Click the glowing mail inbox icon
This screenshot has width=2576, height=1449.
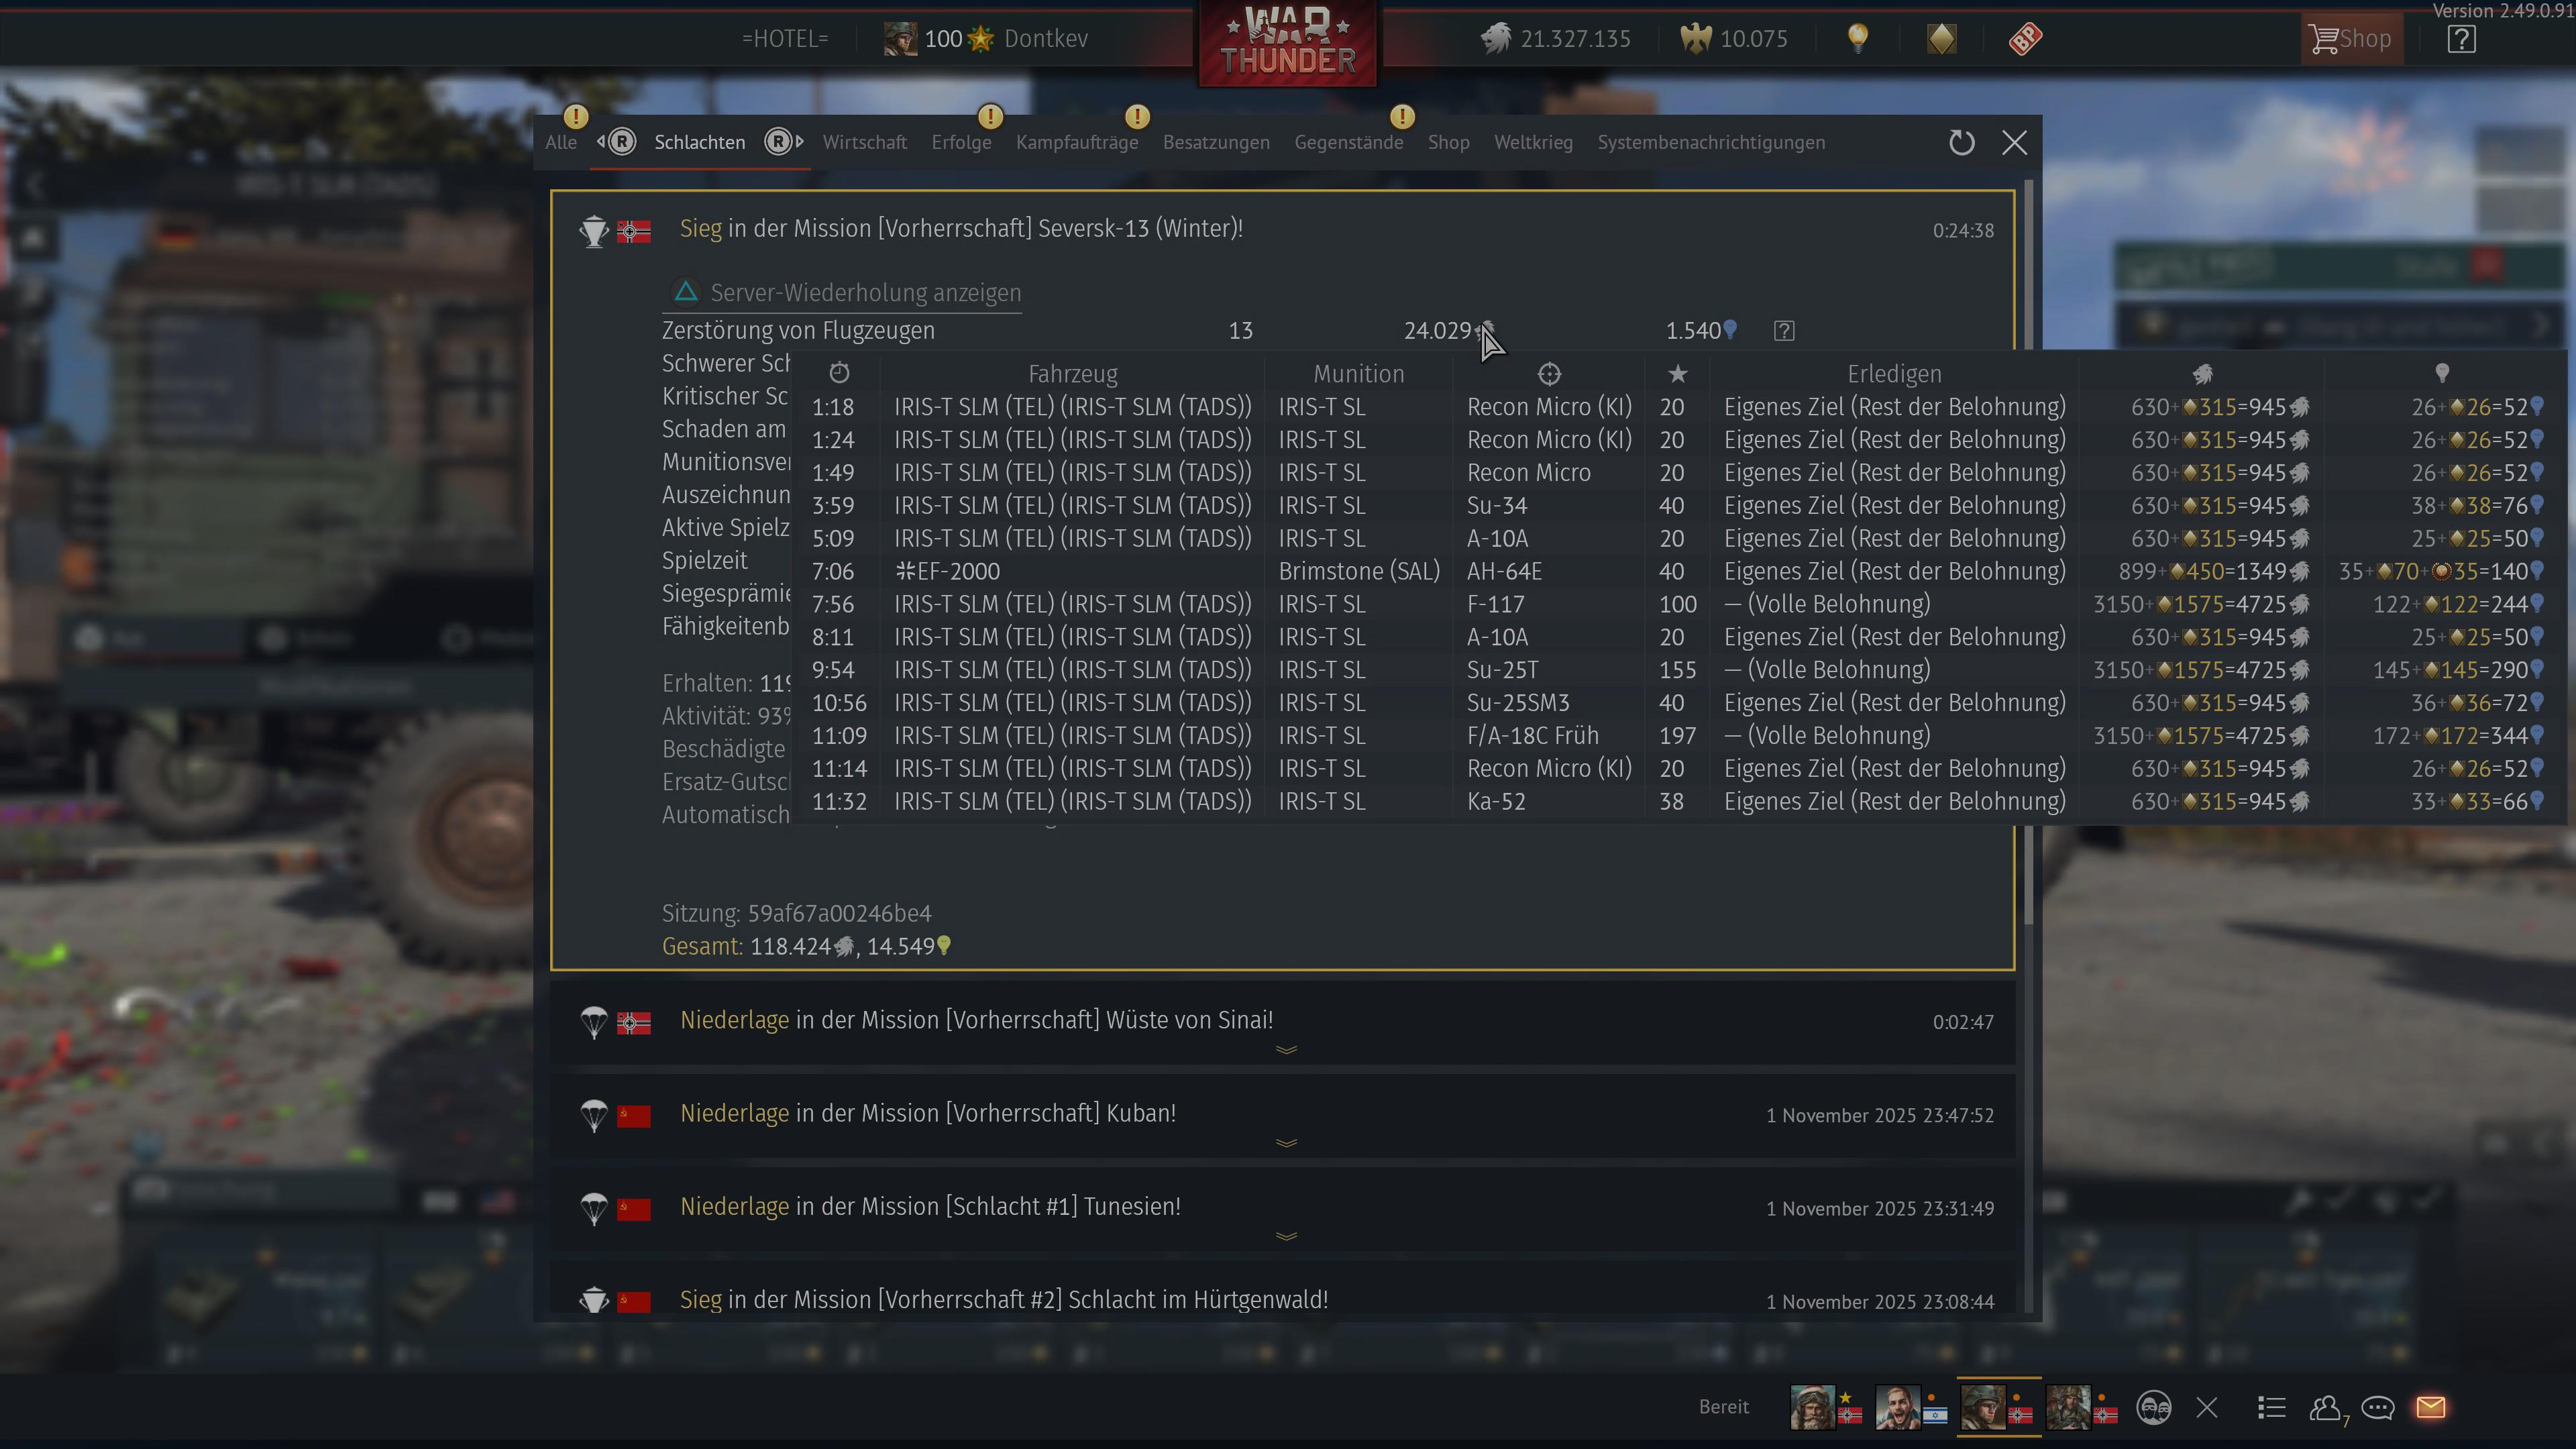(x=2431, y=1407)
